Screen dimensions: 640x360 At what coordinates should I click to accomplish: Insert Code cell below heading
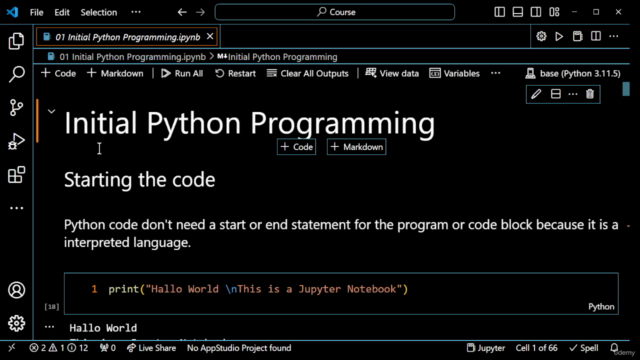coord(297,147)
